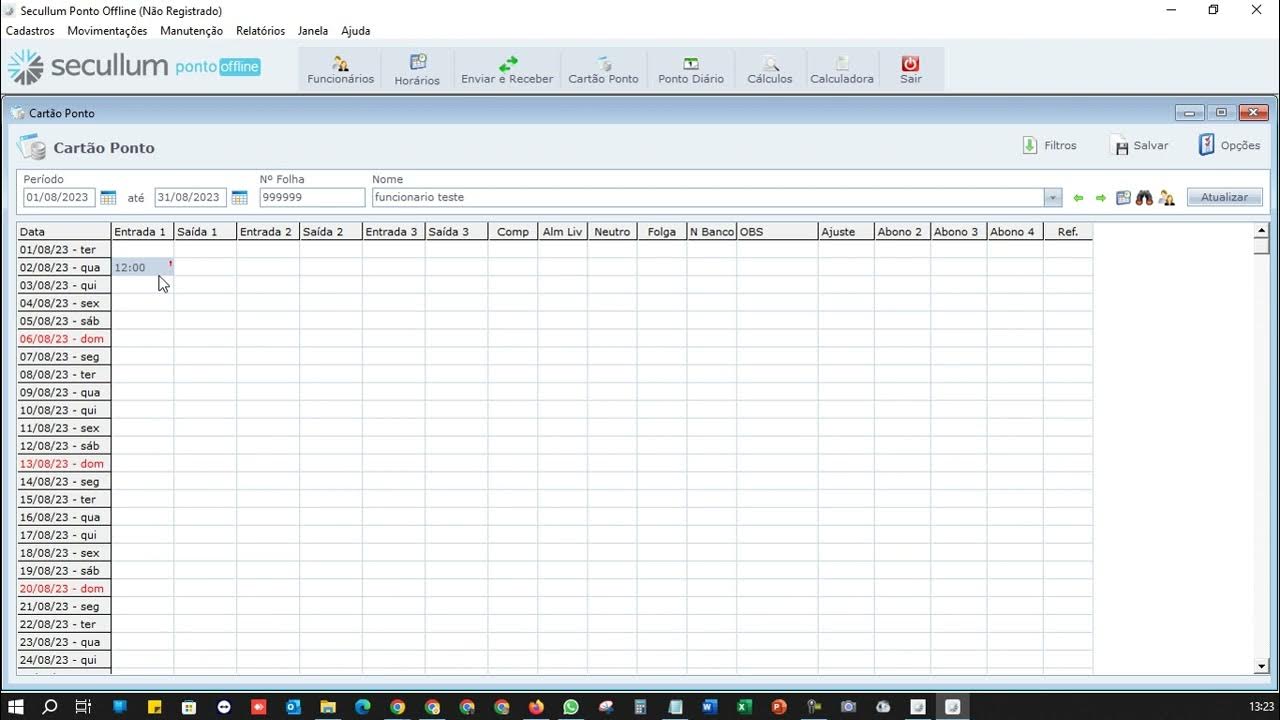Click the Sair power icon
This screenshot has height=720, width=1280.
pos(910,69)
